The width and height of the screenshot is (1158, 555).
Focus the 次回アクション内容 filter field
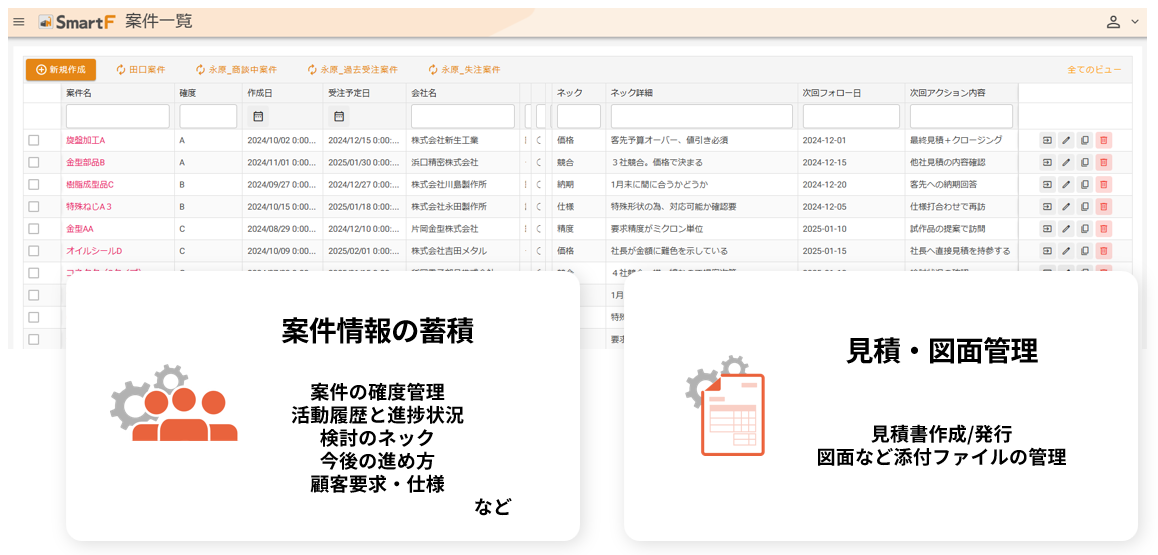[x=962, y=116]
